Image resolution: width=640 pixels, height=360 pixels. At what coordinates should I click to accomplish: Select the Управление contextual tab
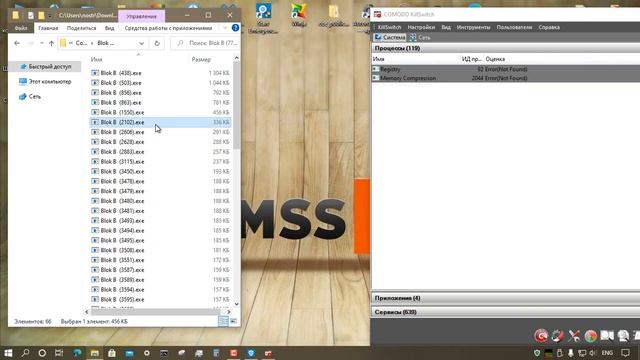click(141, 16)
